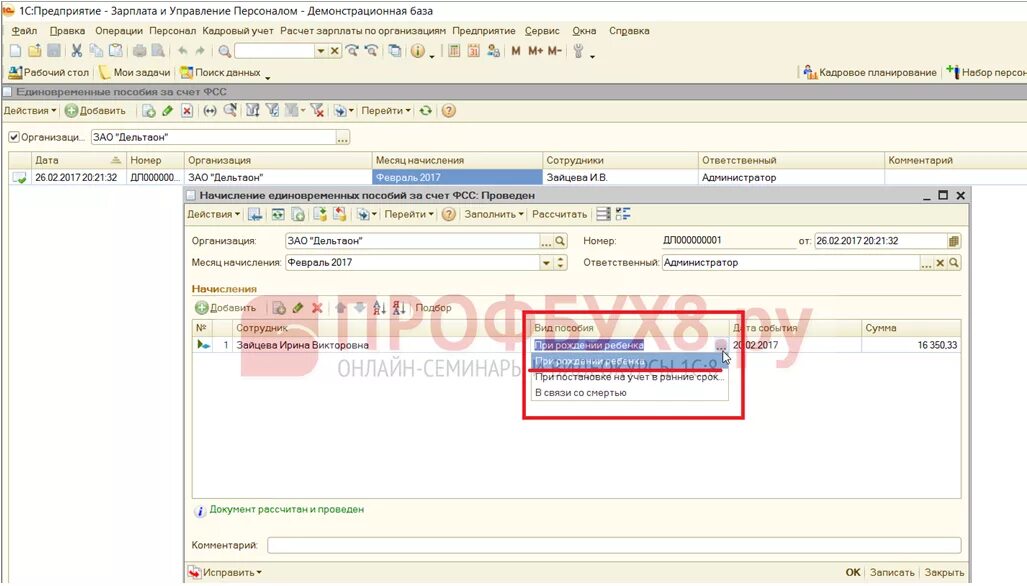This screenshot has height=586, width=1027.
Task: Open calendar picker beside document date field
Action: [x=954, y=241]
